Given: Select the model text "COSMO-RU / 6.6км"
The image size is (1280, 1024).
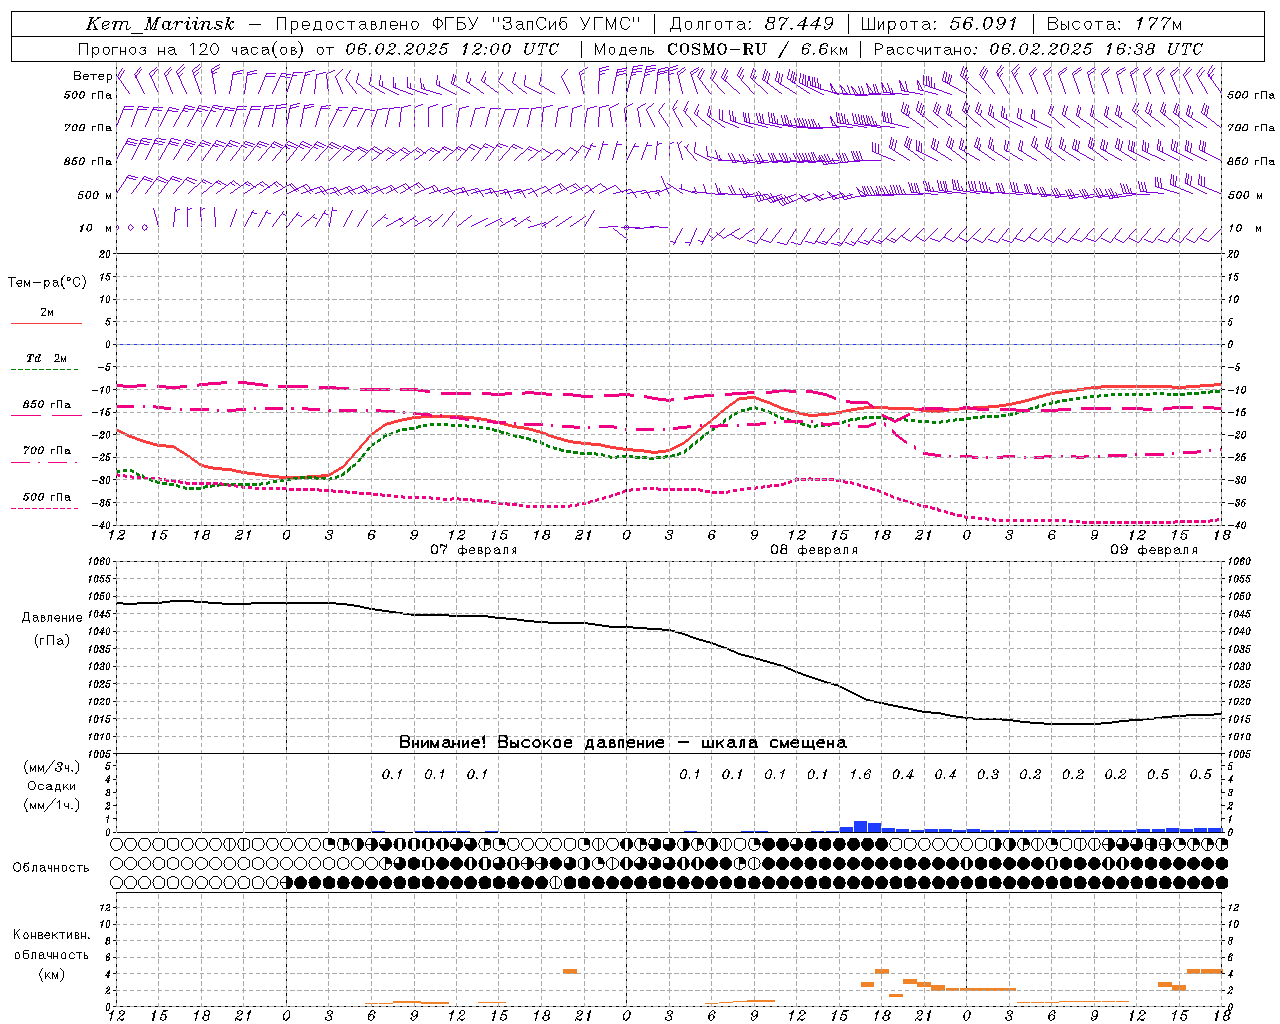Looking at the screenshot, I should (757, 49).
